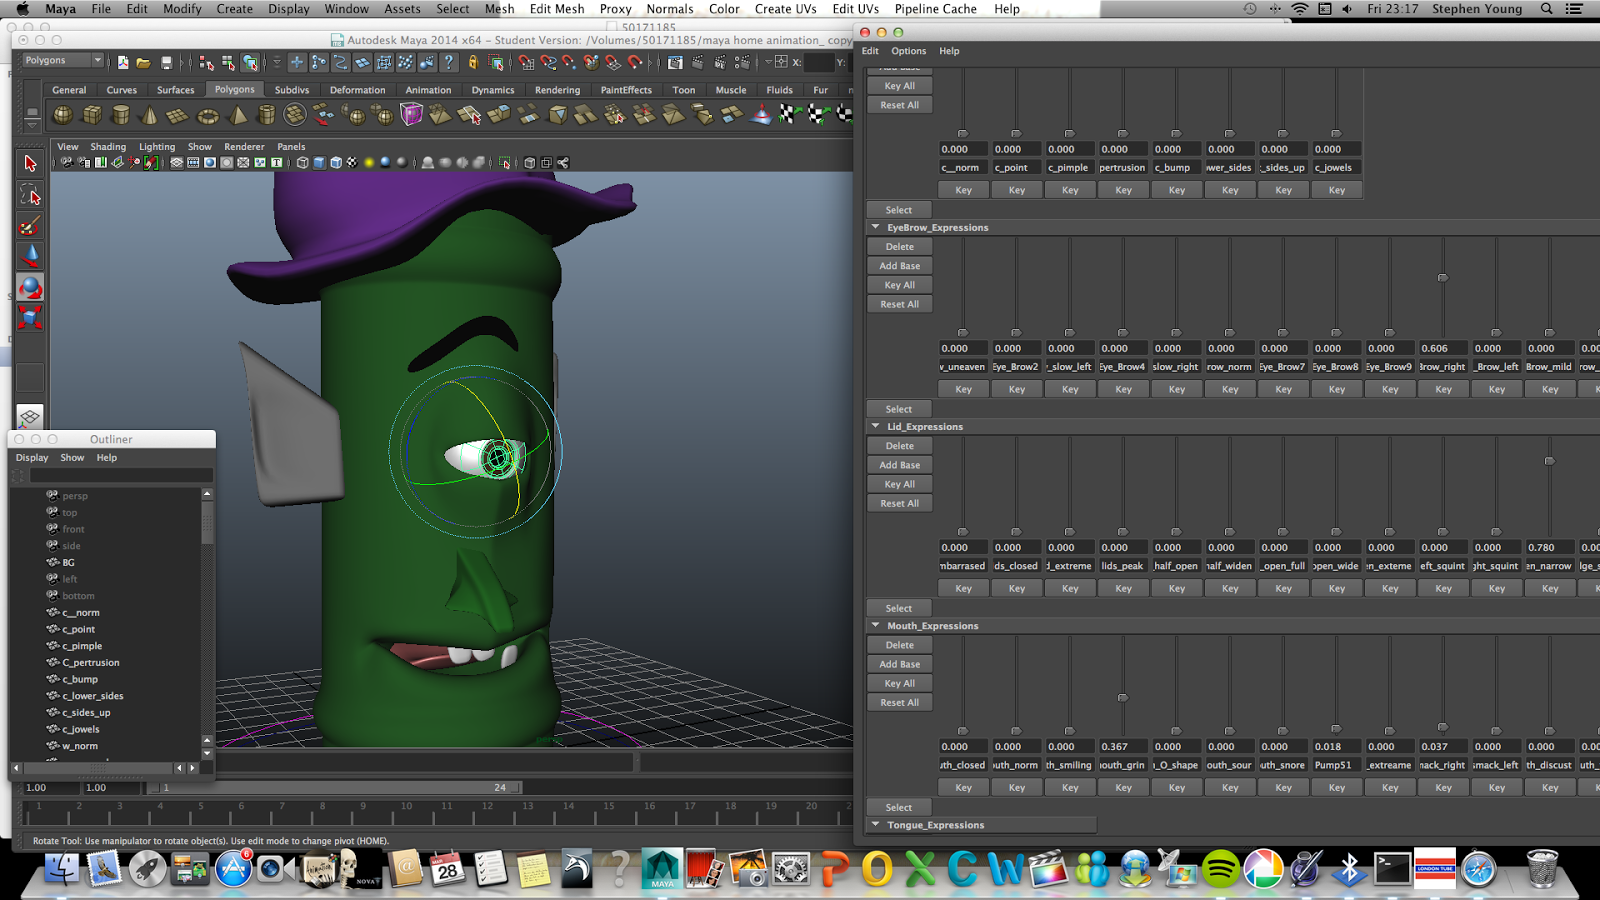The image size is (1600, 900).
Task: Open a scene using the folder icon
Action: (142, 62)
